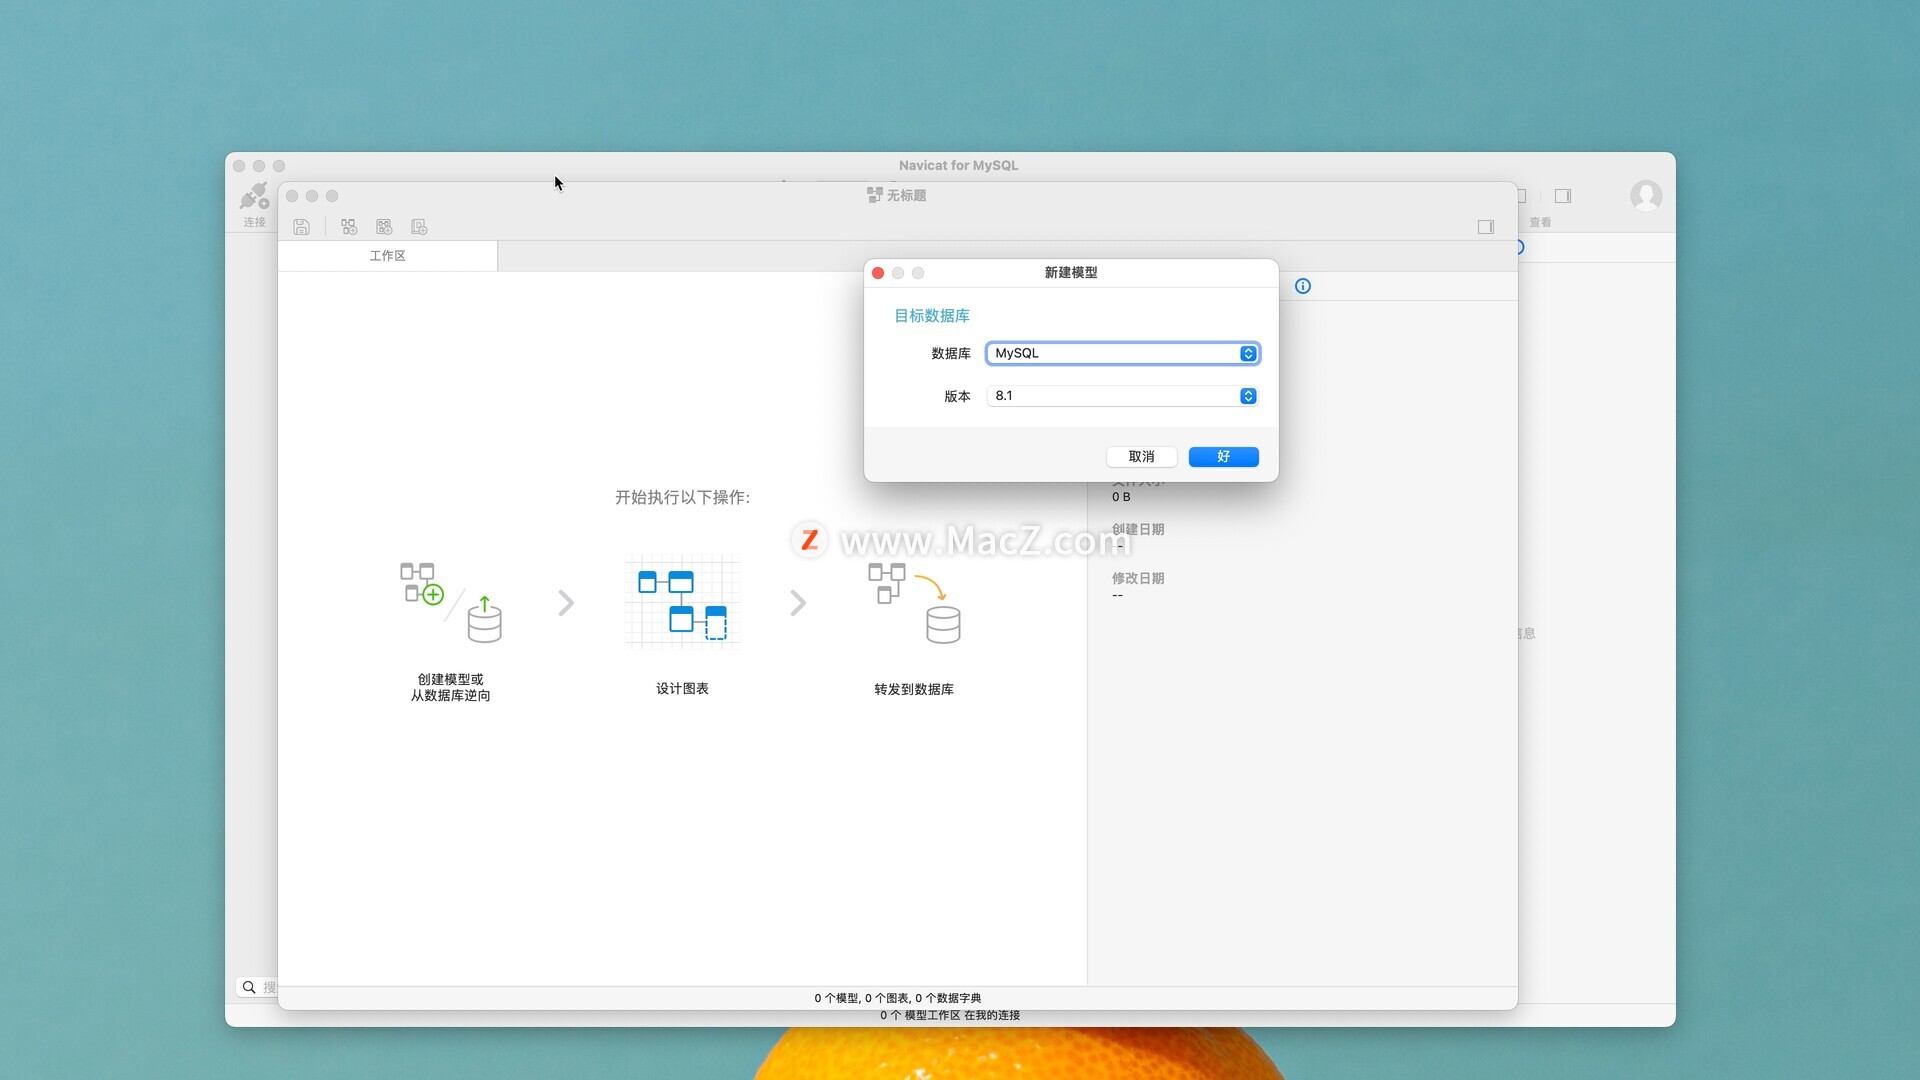Click the 0 B file size value
This screenshot has height=1080, width=1920.
(1121, 497)
